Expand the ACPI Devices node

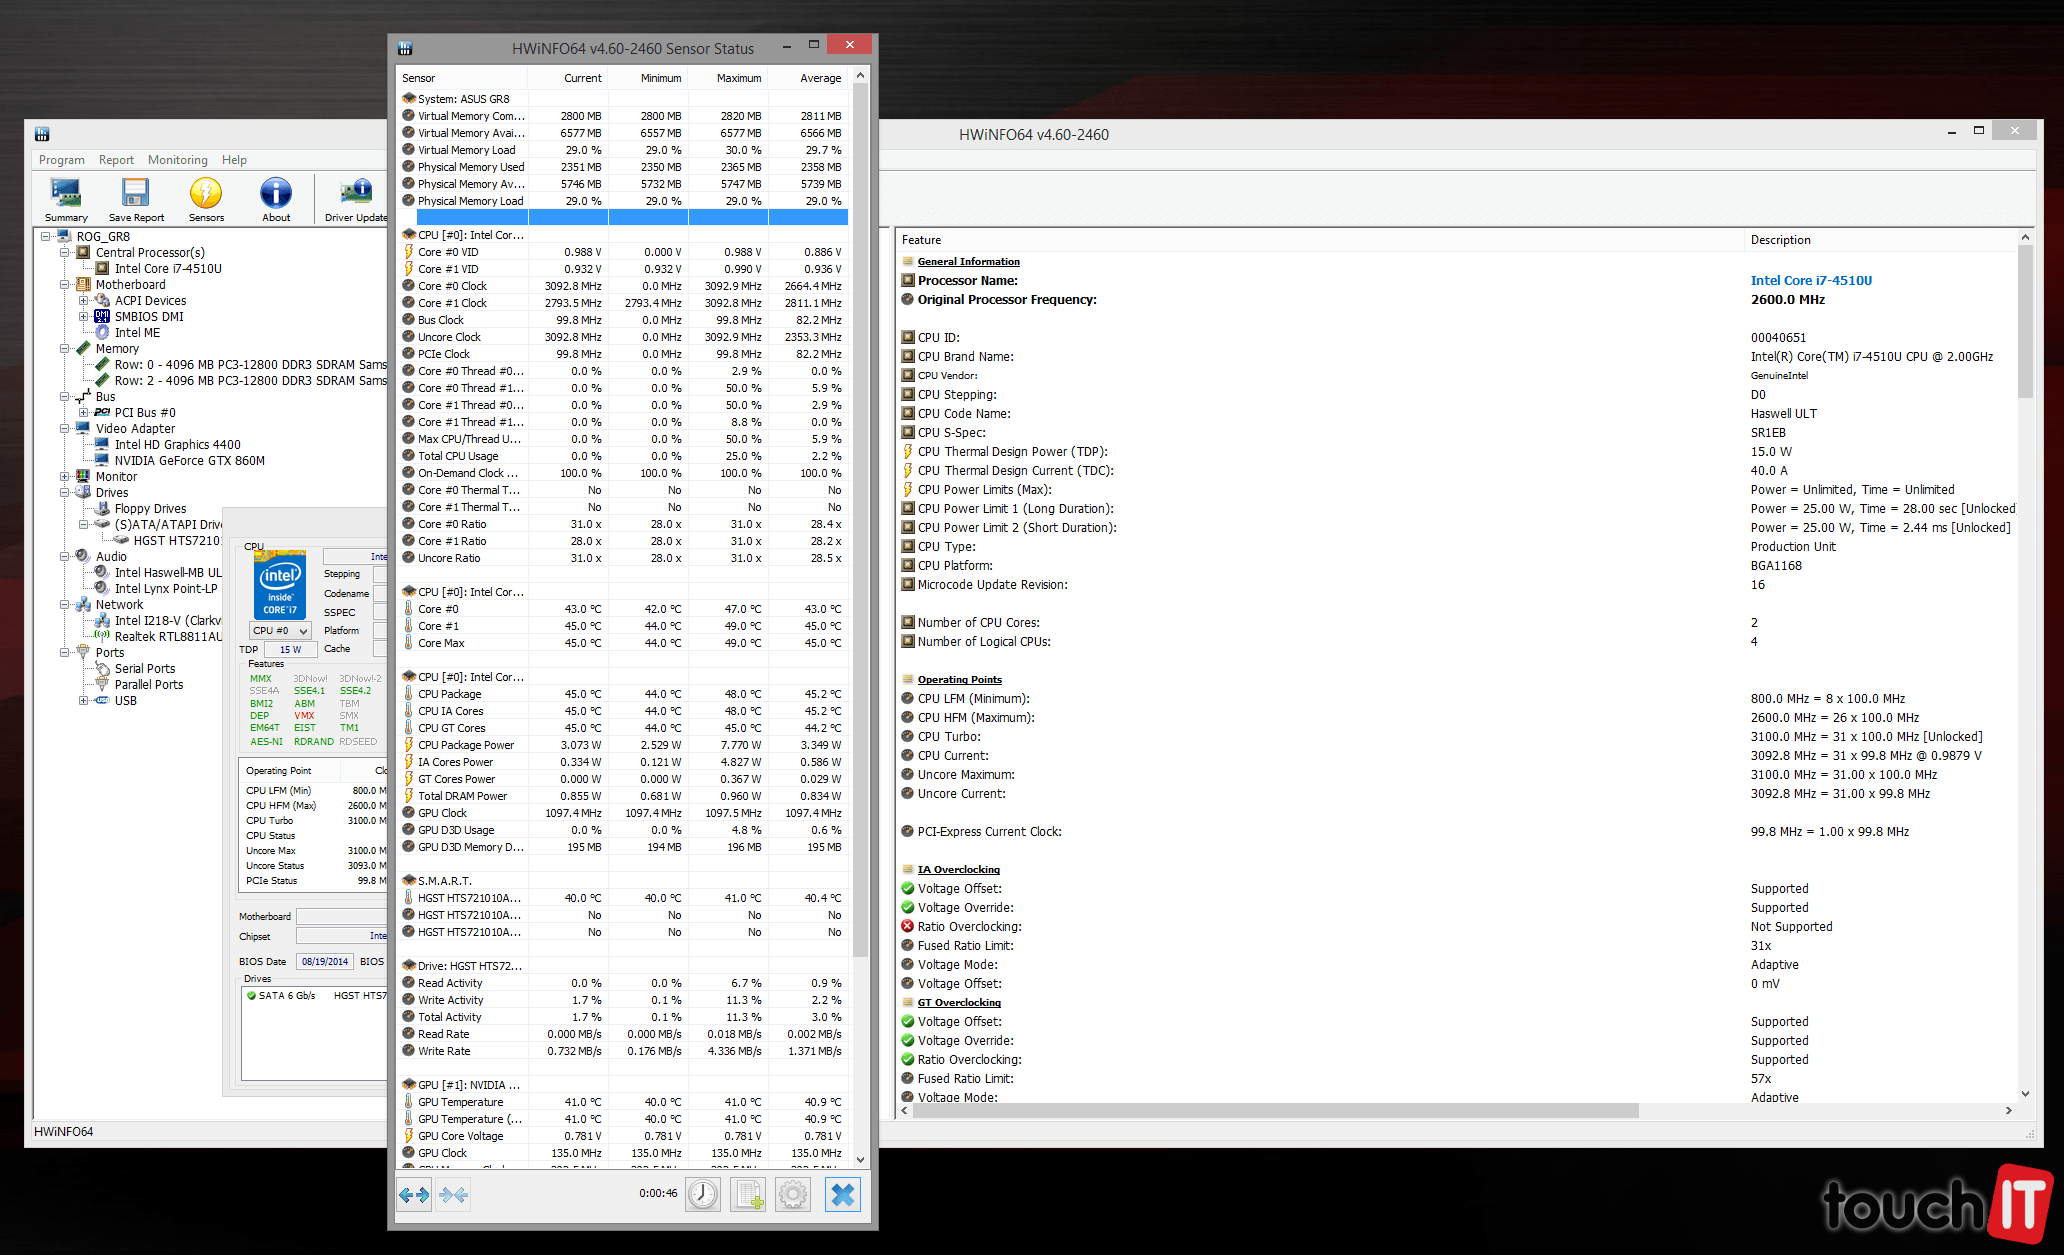coord(84,301)
